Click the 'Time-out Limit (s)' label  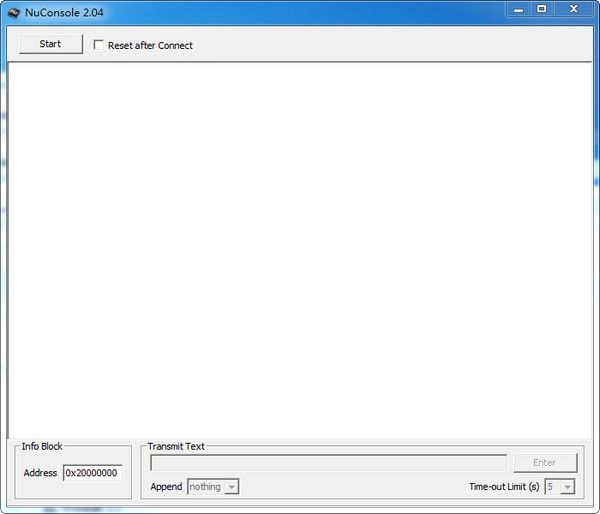[504, 487]
